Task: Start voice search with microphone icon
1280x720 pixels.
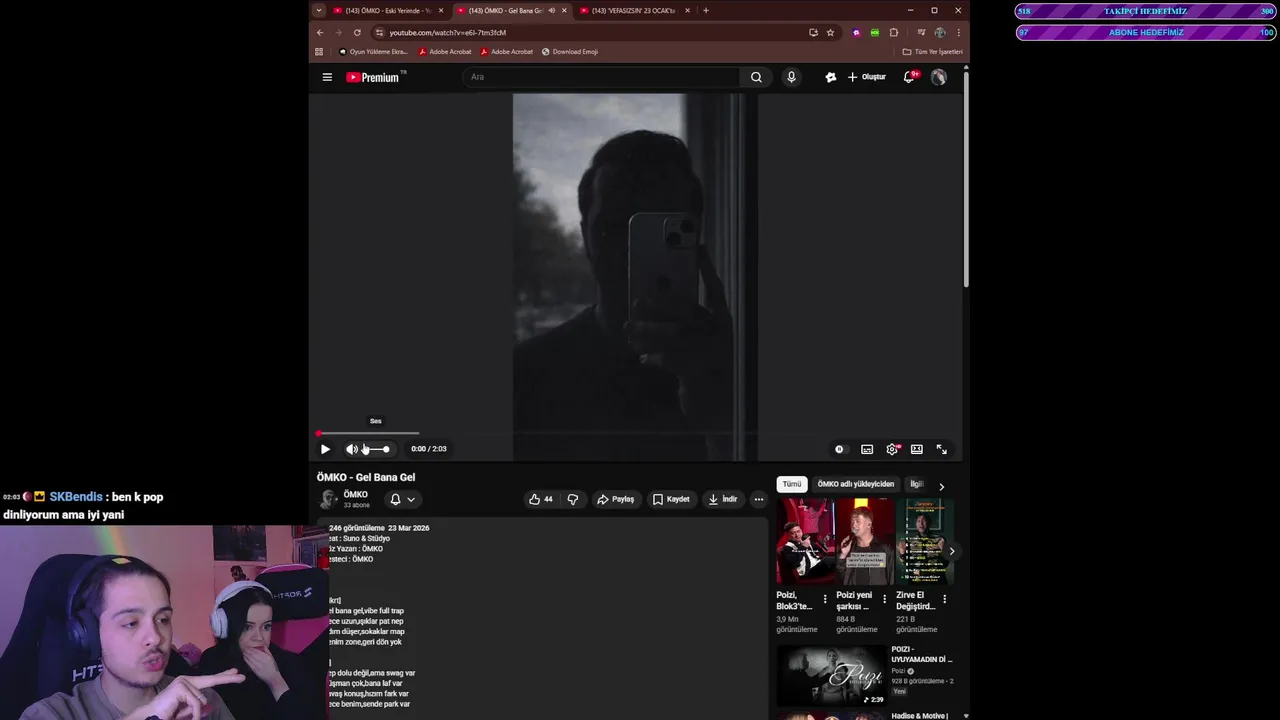Action: tap(791, 77)
